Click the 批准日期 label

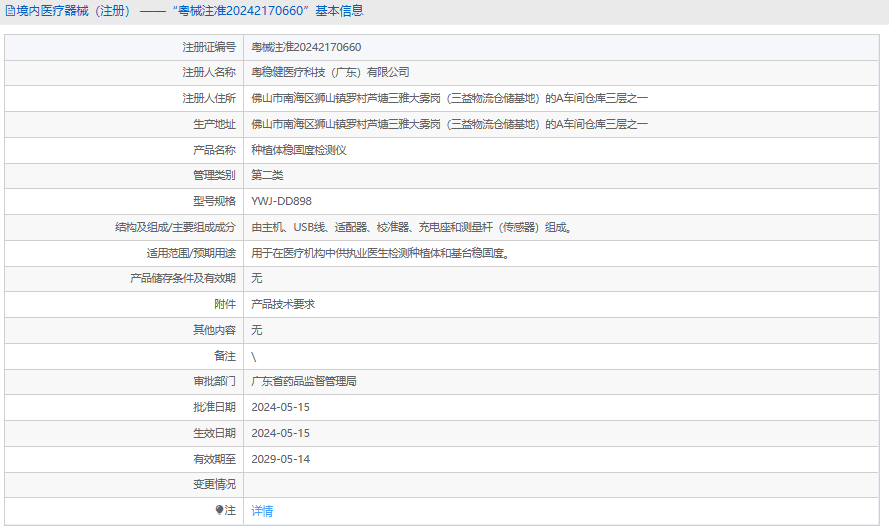pos(214,407)
